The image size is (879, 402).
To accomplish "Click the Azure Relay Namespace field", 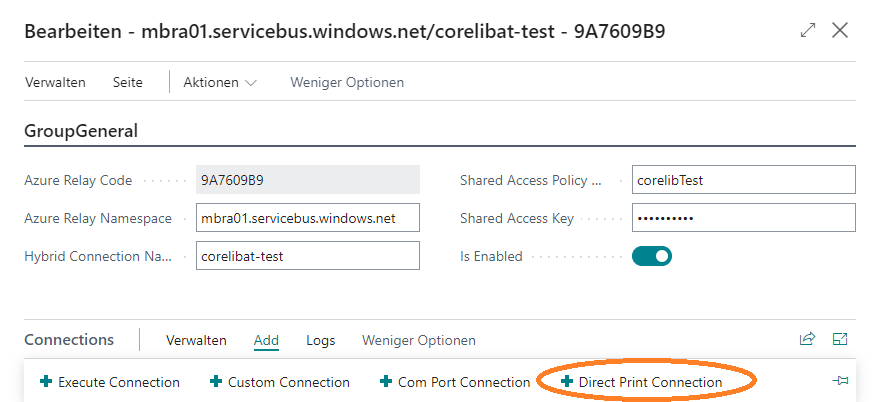I will [x=307, y=218].
